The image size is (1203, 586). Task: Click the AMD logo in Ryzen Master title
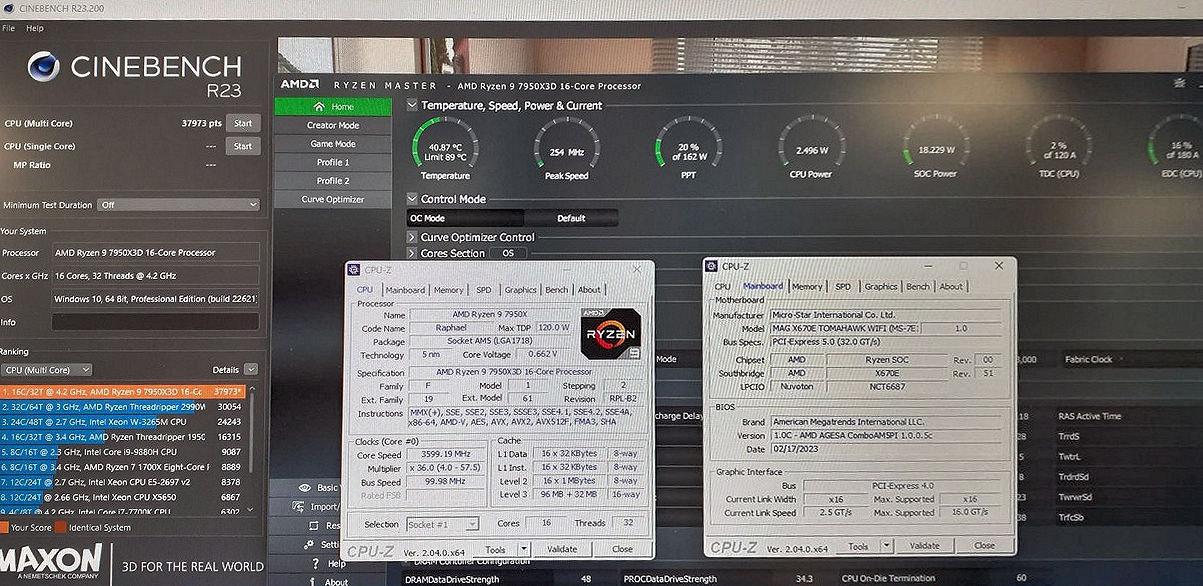[299, 85]
